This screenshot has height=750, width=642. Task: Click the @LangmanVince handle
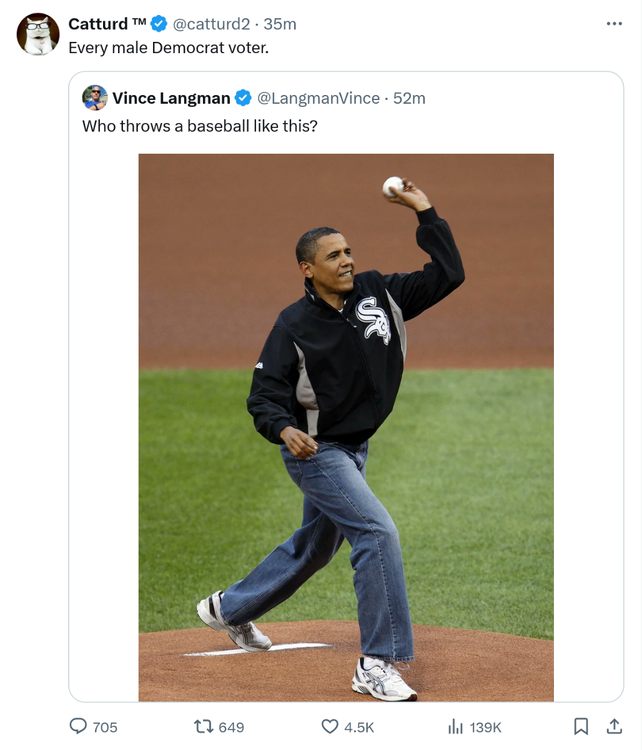(319, 98)
